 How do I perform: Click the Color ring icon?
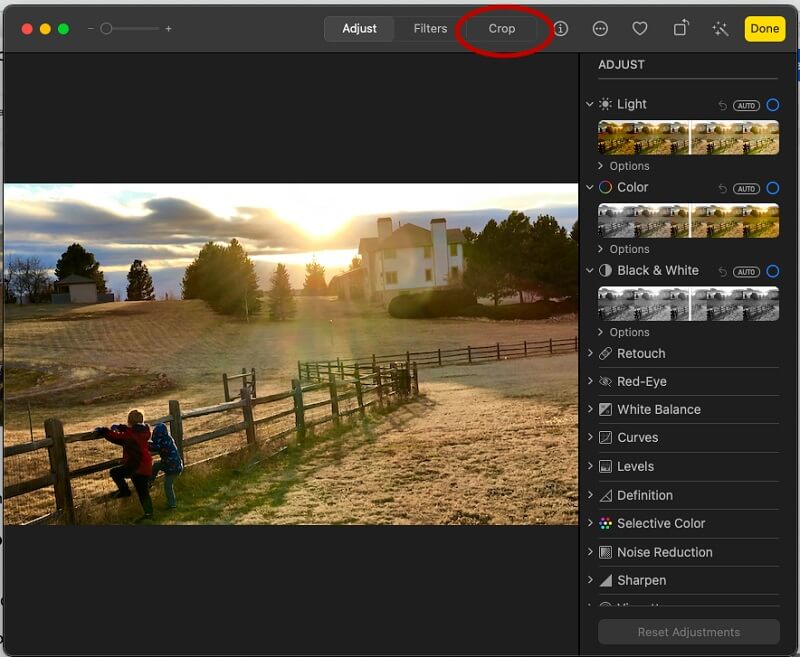click(x=605, y=187)
